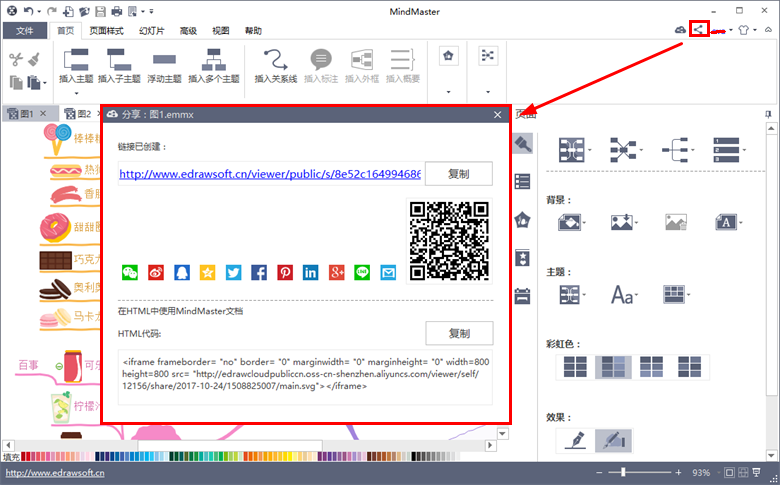Share via Line icon
Viewport: 780px width, 485px height.
coord(362,273)
